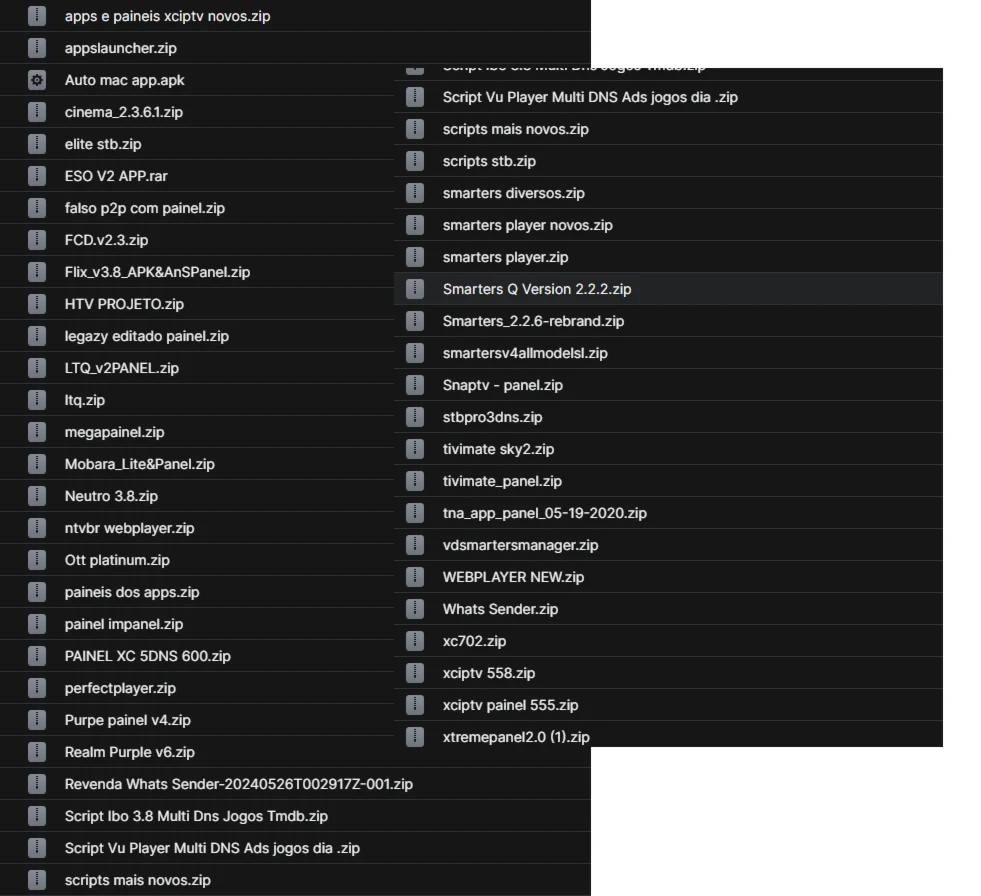981x896 pixels.
Task: Select the zip icon next to HTV PROJETO.zip
Action: tap(37, 304)
